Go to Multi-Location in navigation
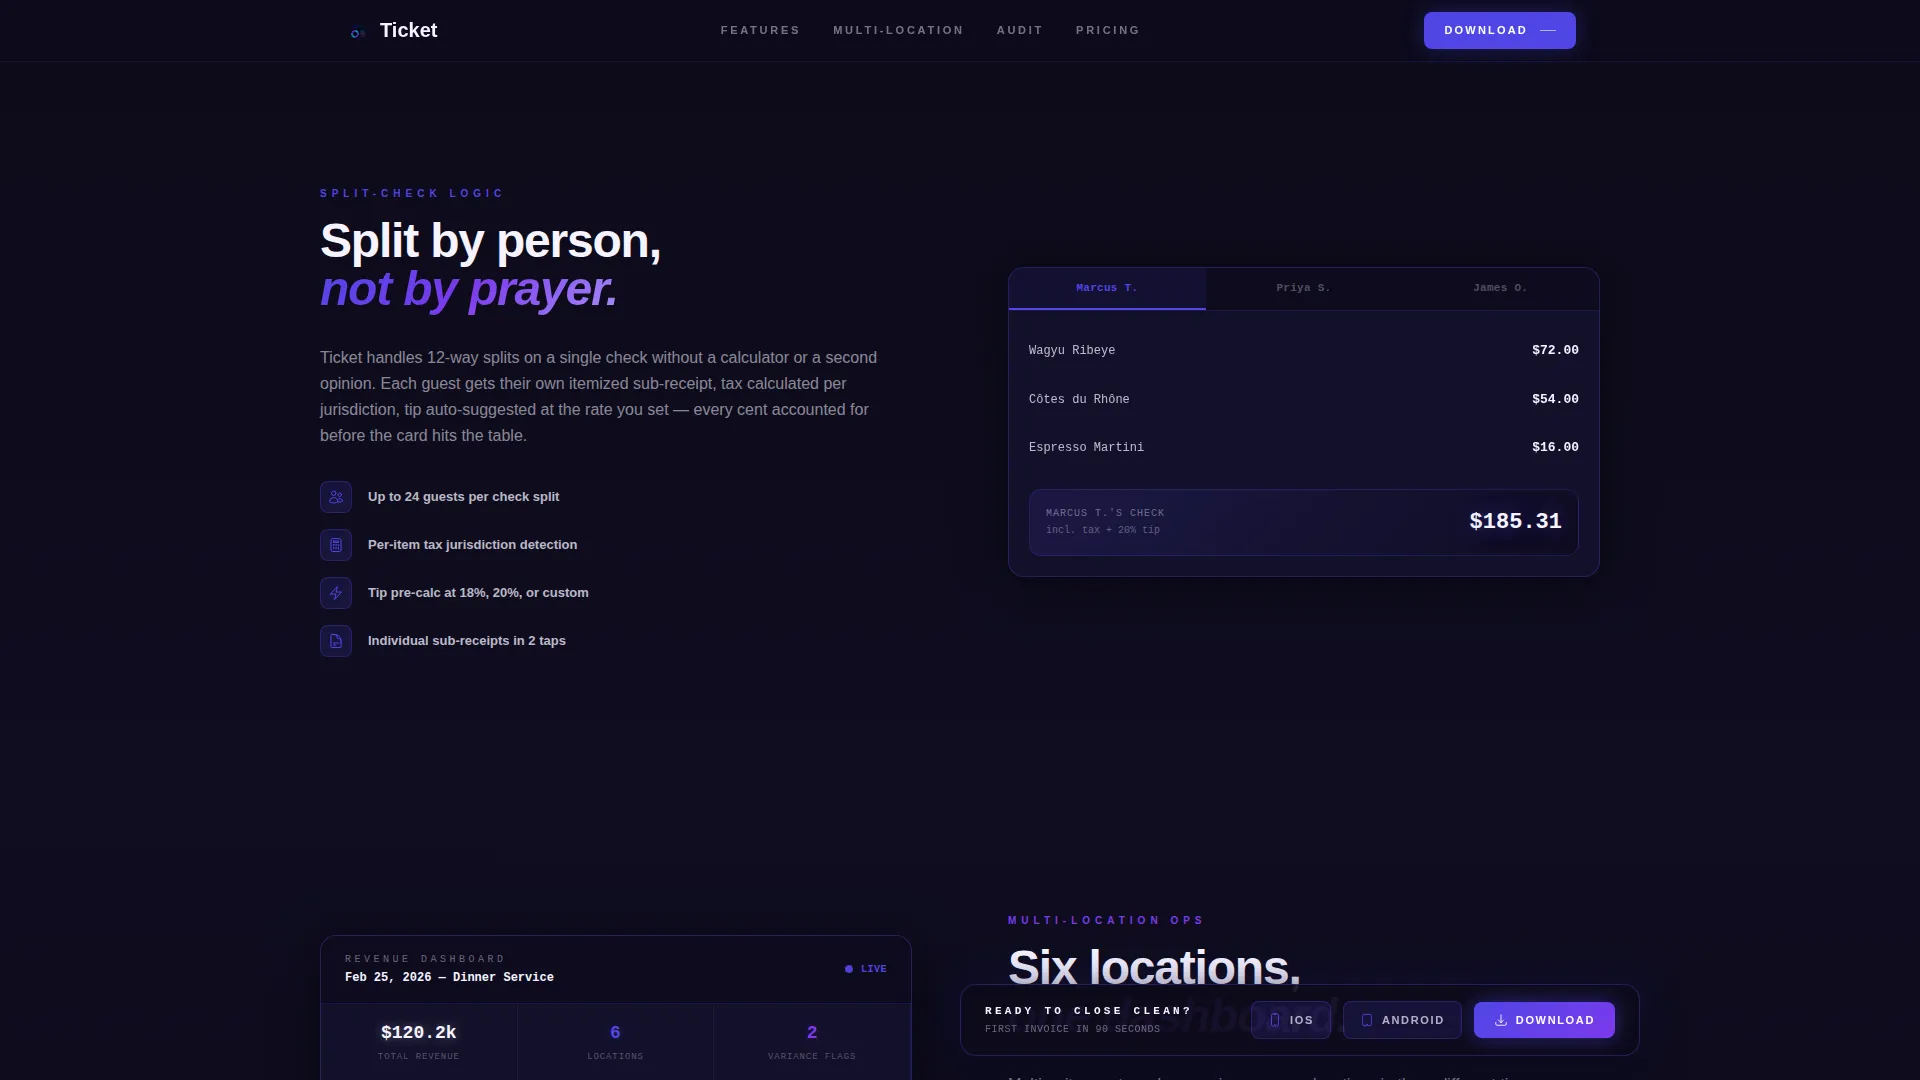This screenshot has height=1080, width=1920. tap(898, 30)
